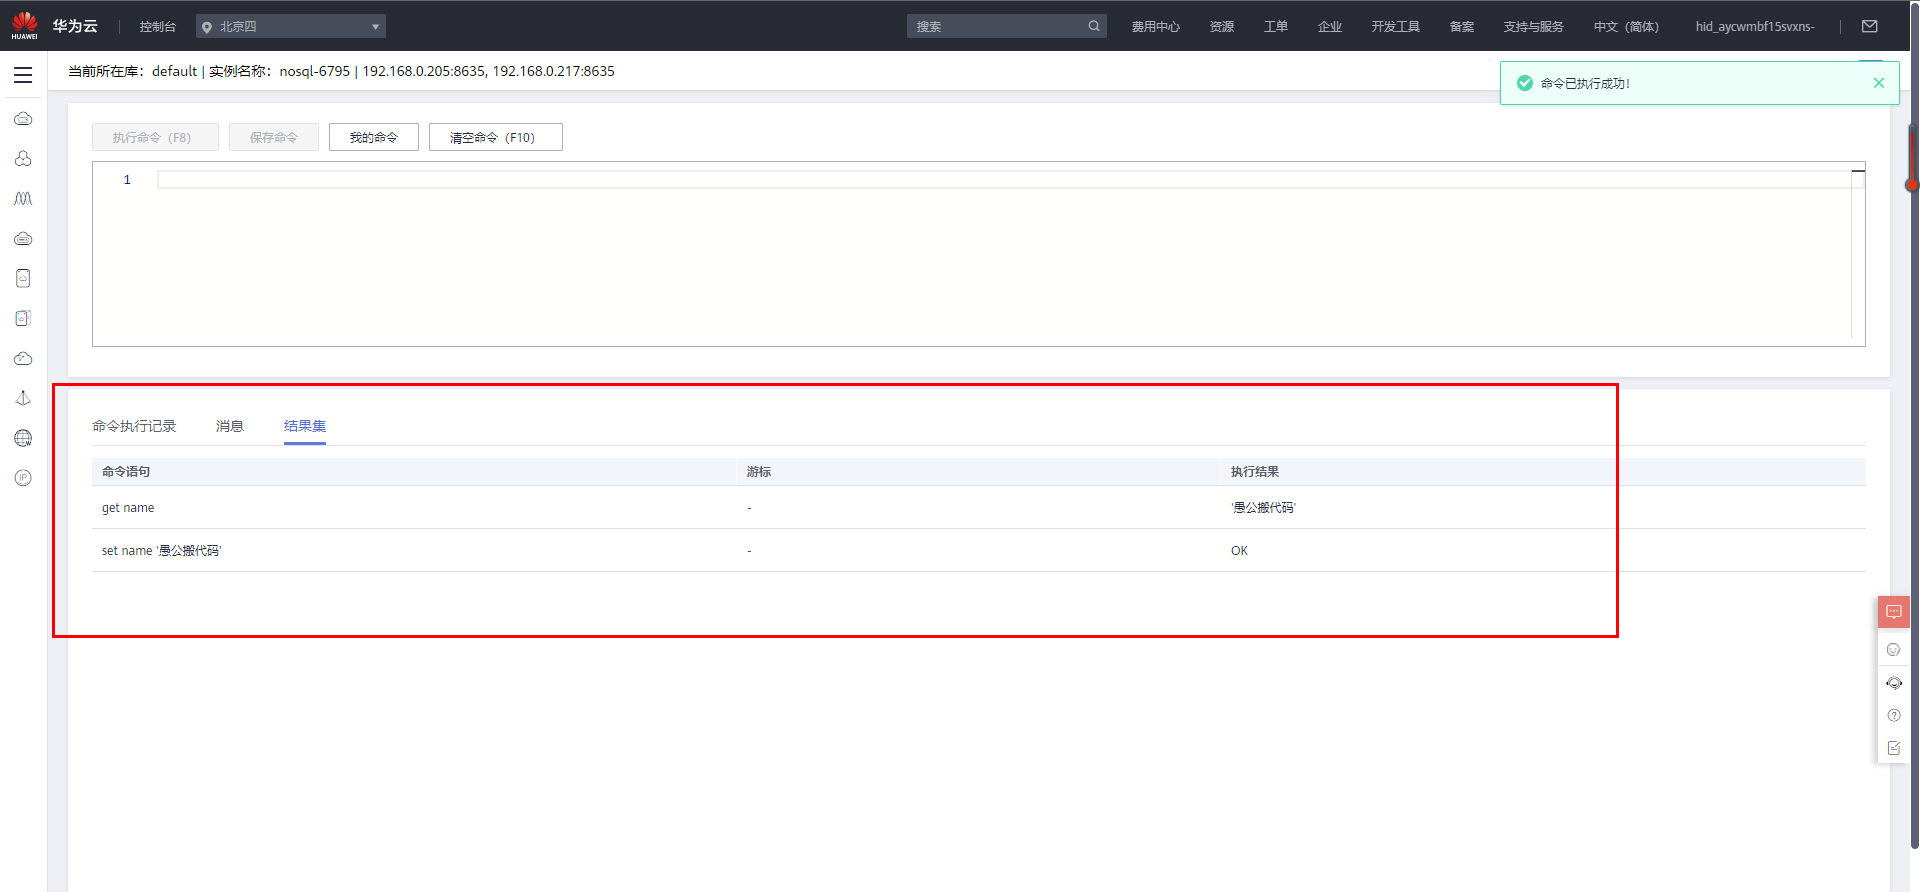The width and height of the screenshot is (1920, 892).
Task: Open the wave-shaped sidebar icon
Action: coord(23,199)
